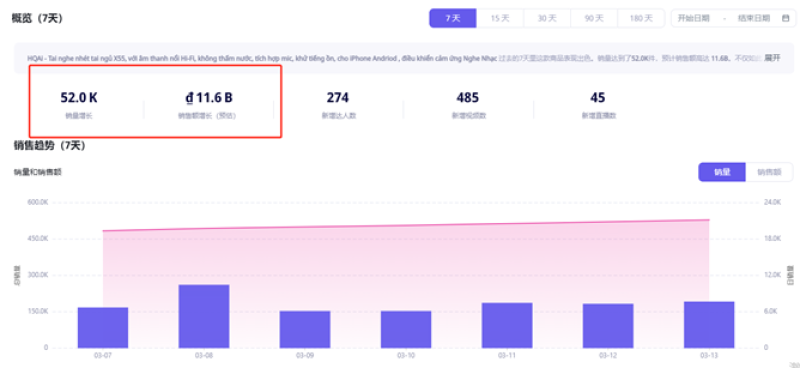Click the 450.0K left axis label
Screen dimensions: 800x368
tap(38, 238)
